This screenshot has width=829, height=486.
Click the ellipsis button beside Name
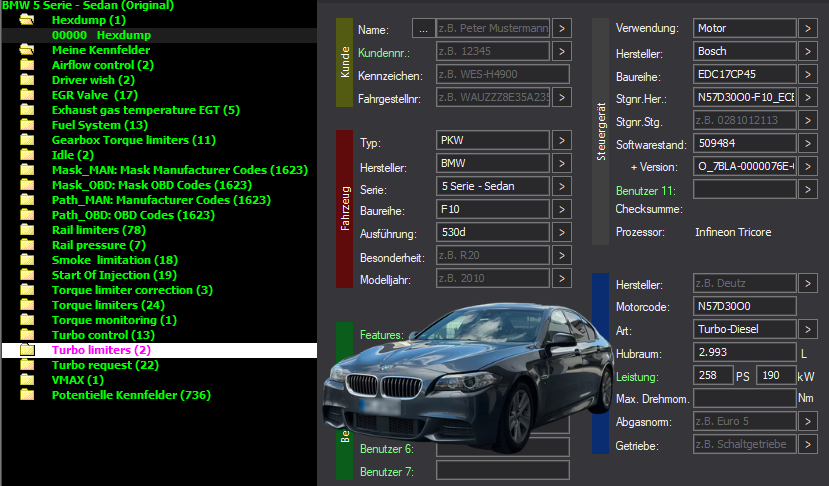click(x=423, y=29)
